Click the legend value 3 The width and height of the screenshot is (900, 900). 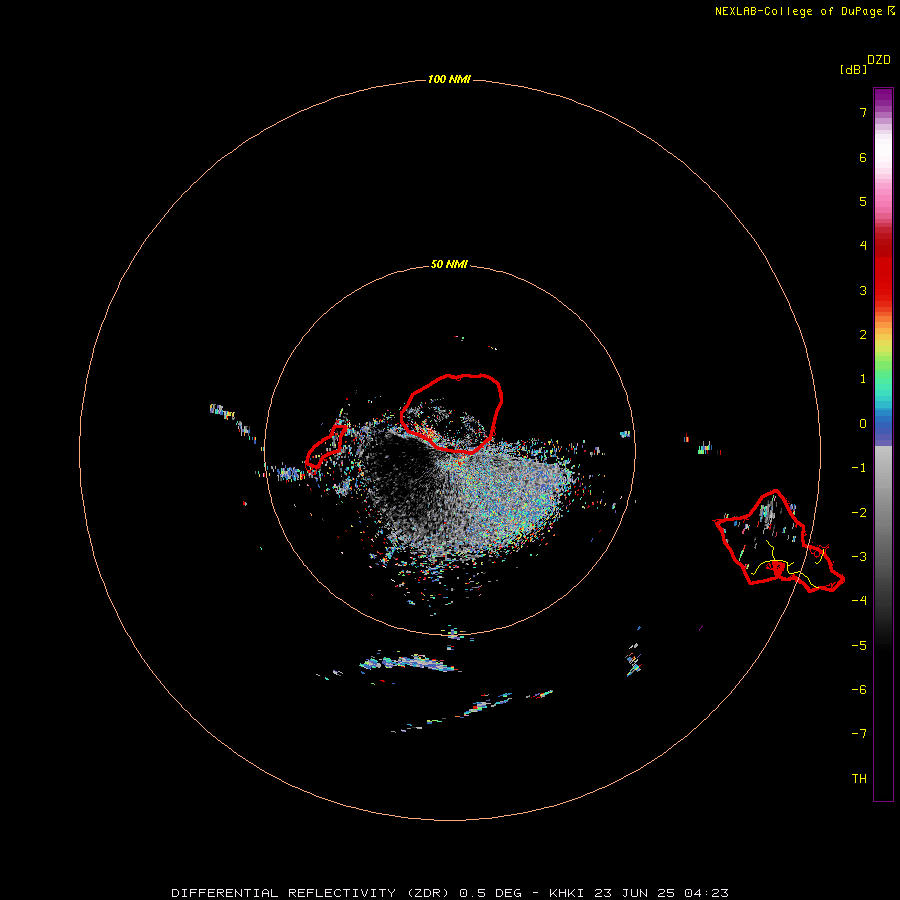click(x=863, y=290)
